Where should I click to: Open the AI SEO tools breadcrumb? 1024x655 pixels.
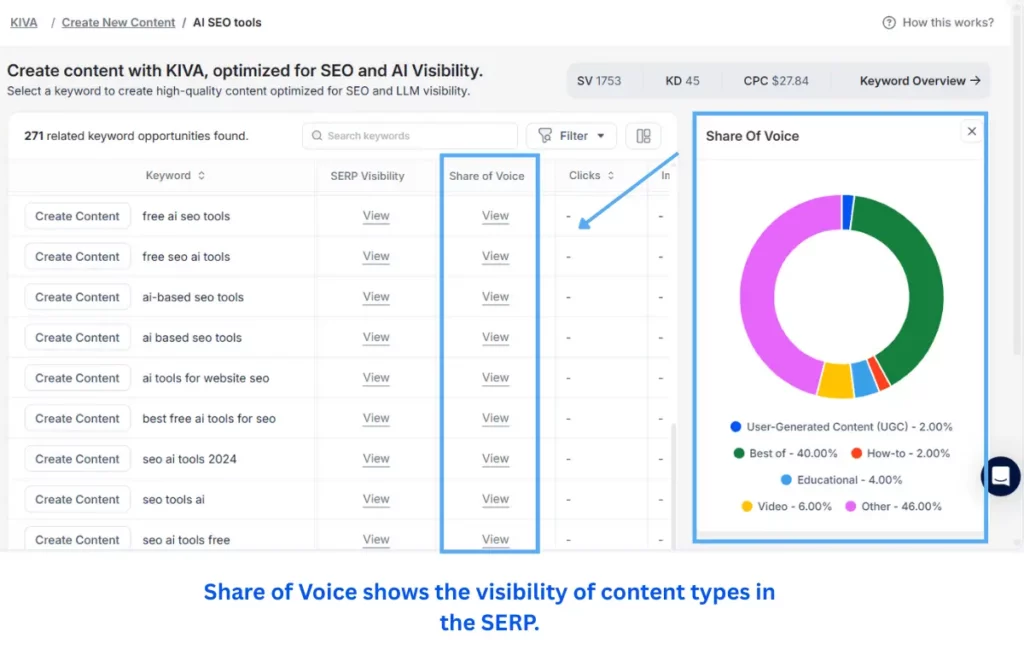click(x=227, y=22)
